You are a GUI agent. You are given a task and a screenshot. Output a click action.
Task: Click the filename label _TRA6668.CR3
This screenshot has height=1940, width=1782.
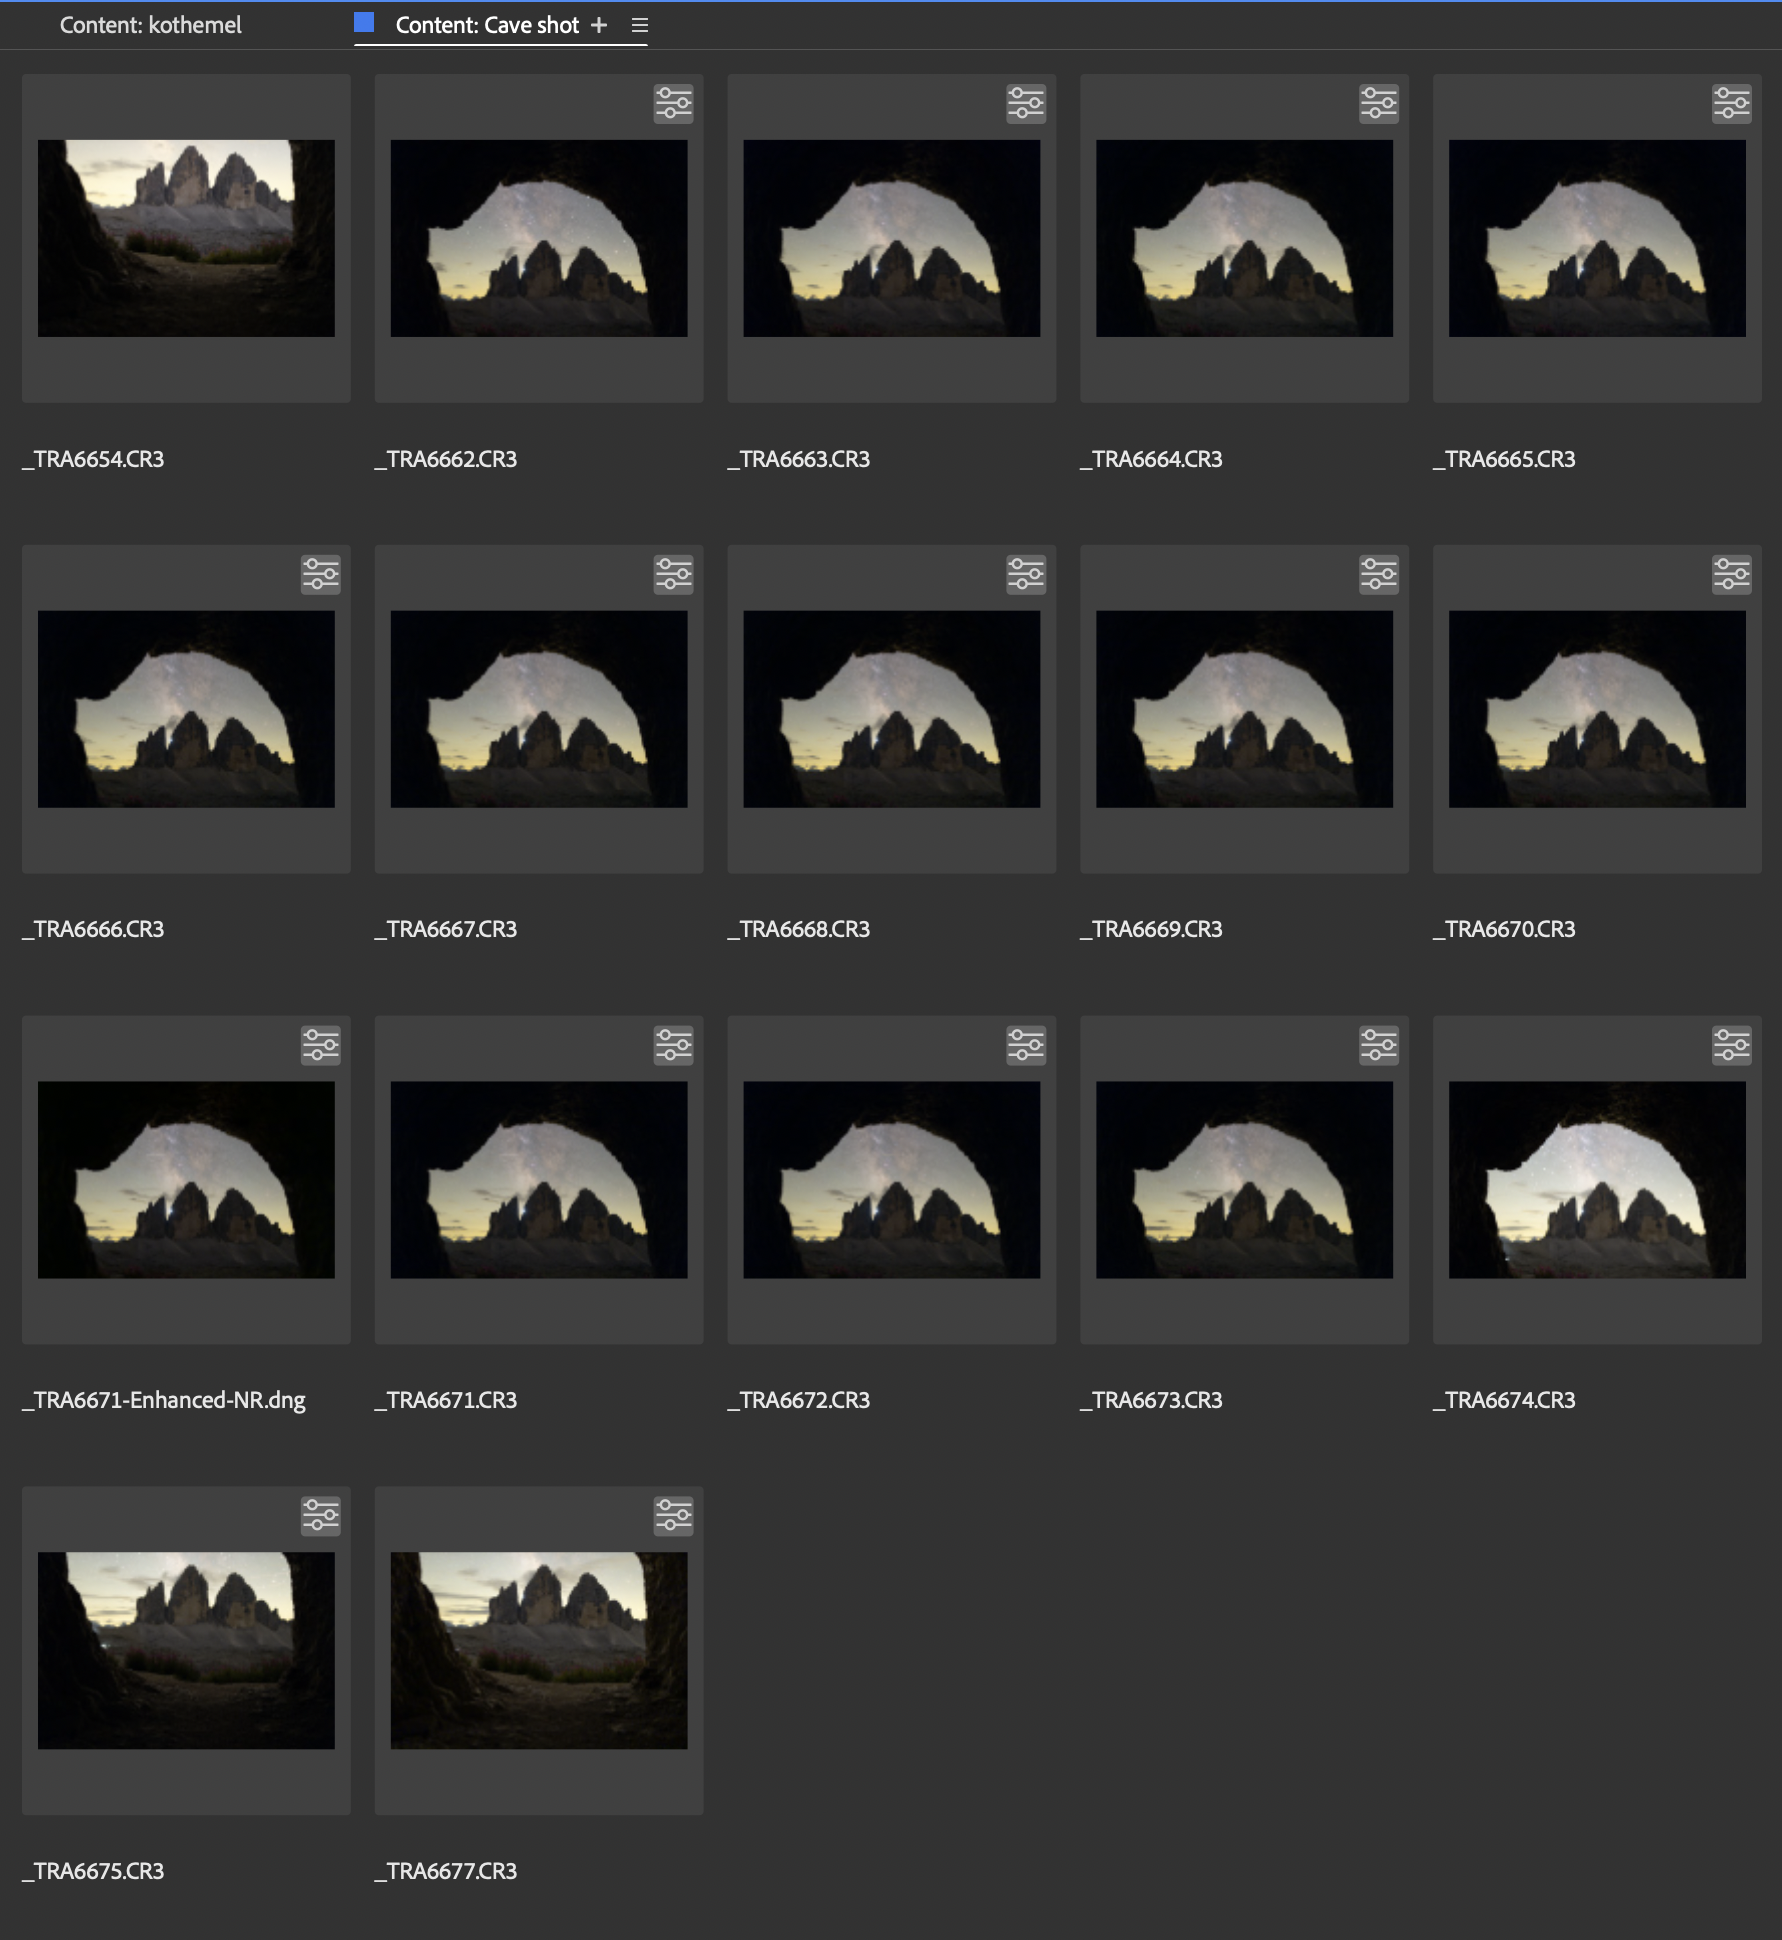(799, 929)
